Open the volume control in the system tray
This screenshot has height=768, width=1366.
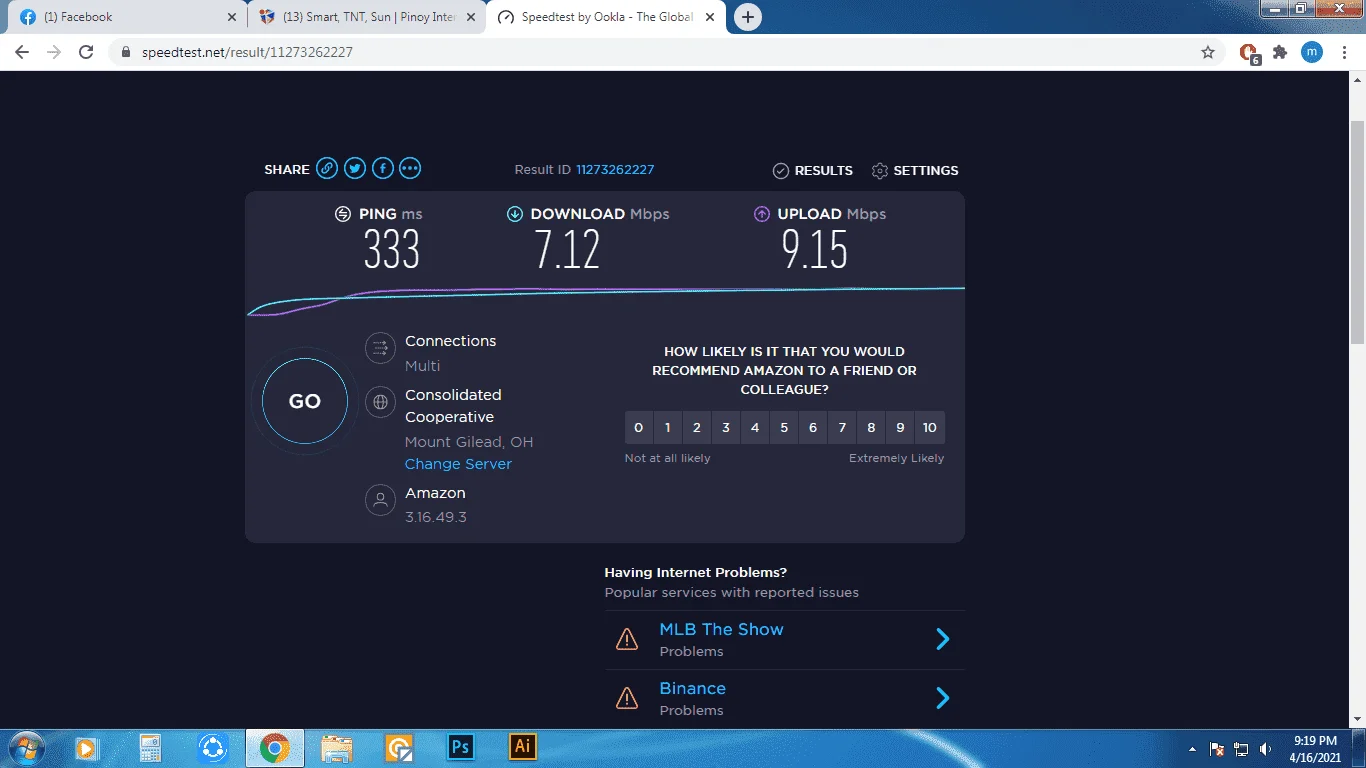coord(1266,748)
